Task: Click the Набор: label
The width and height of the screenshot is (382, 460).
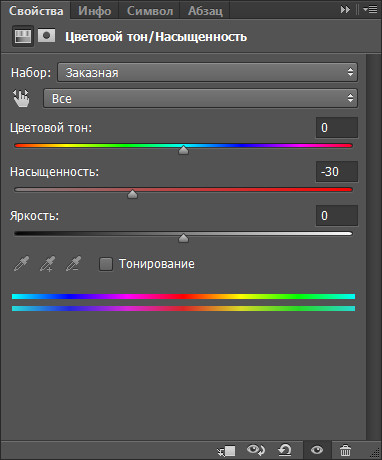Action: coord(31,73)
